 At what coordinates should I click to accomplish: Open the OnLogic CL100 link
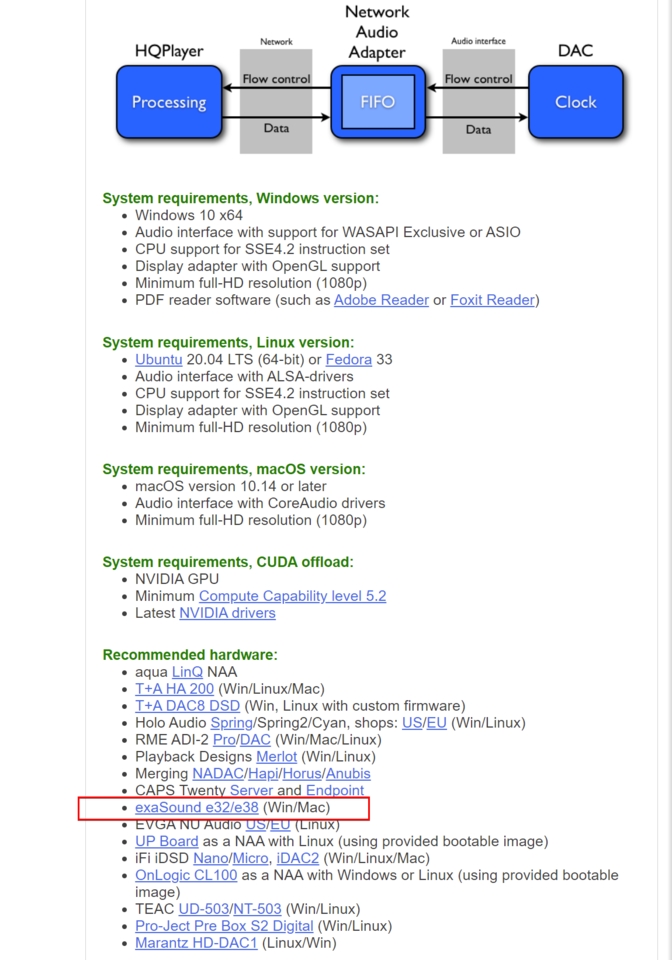point(186,876)
